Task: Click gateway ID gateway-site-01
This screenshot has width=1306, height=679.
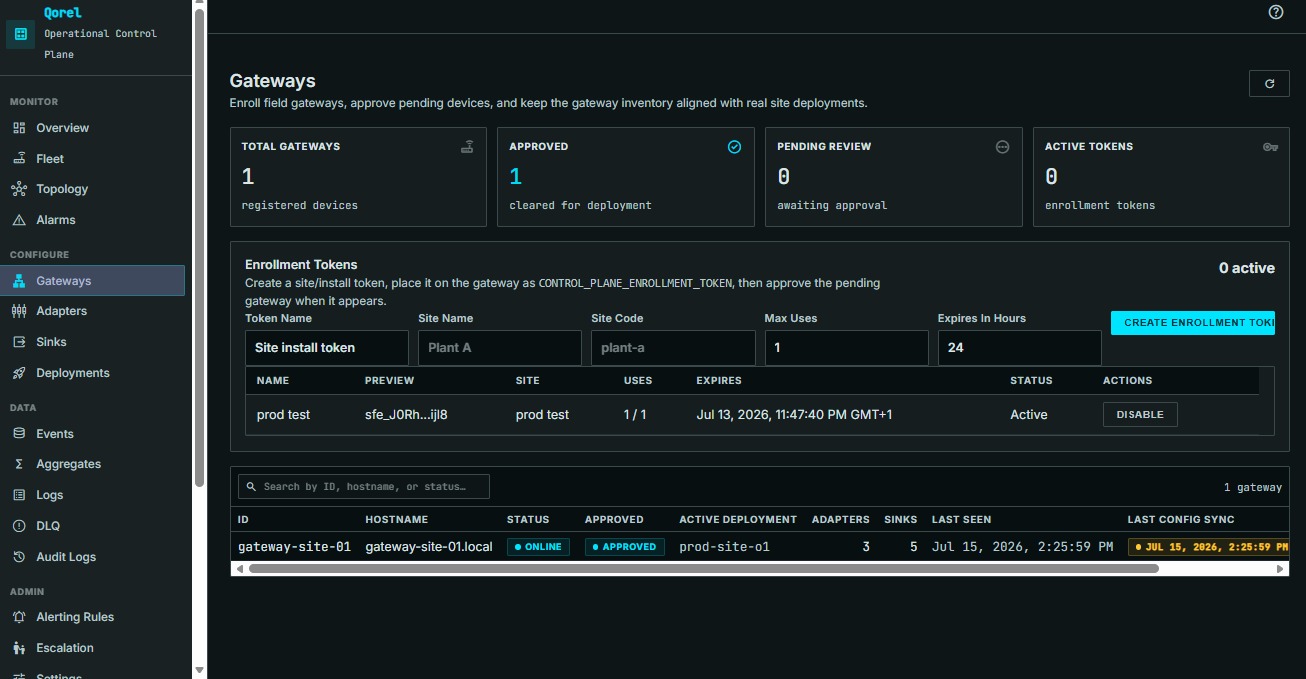Action: 294,547
